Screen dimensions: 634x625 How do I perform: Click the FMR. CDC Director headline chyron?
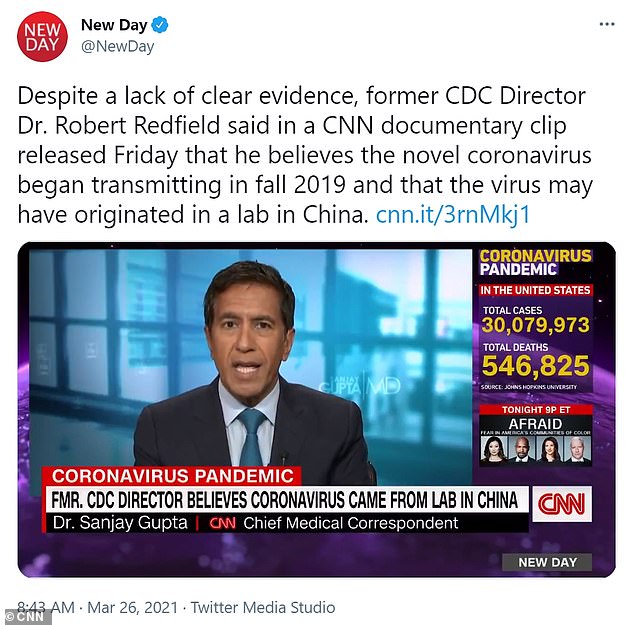285,499
